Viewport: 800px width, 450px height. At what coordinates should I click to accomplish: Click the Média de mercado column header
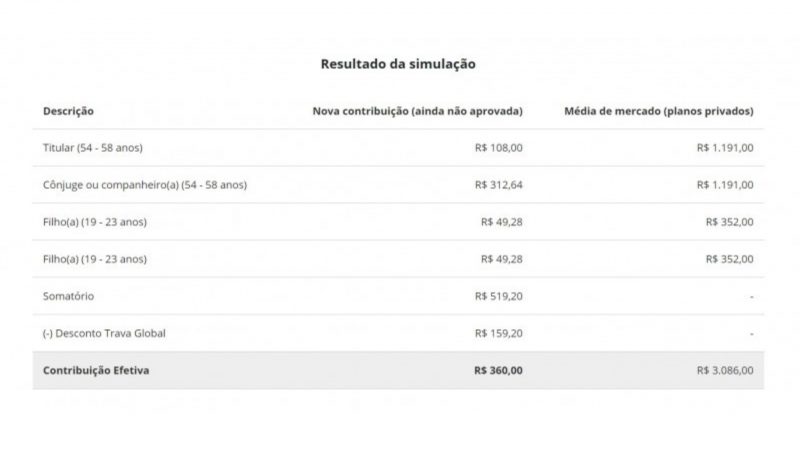point(659,111)
